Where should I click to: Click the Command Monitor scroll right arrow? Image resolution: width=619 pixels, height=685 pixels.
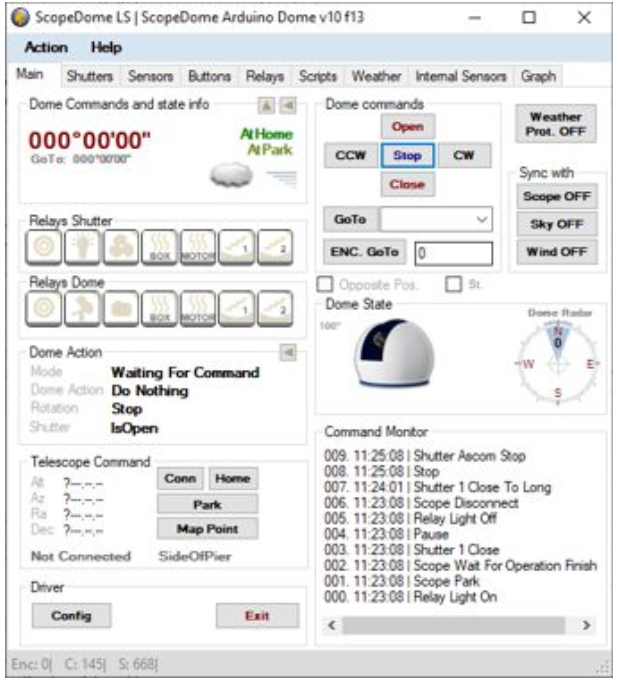coord(587,626)
